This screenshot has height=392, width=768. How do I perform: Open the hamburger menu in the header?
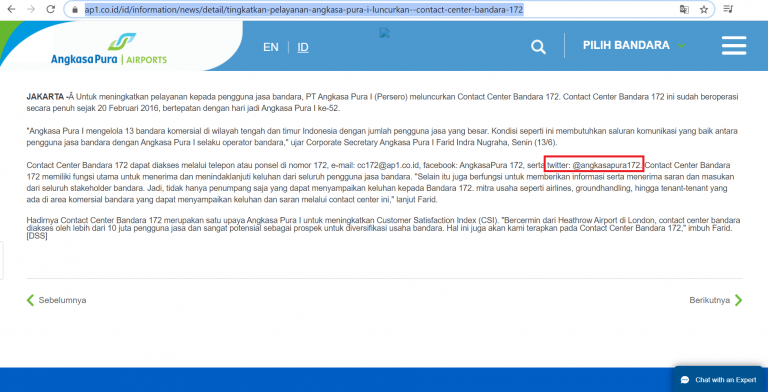tap(734, 46)
